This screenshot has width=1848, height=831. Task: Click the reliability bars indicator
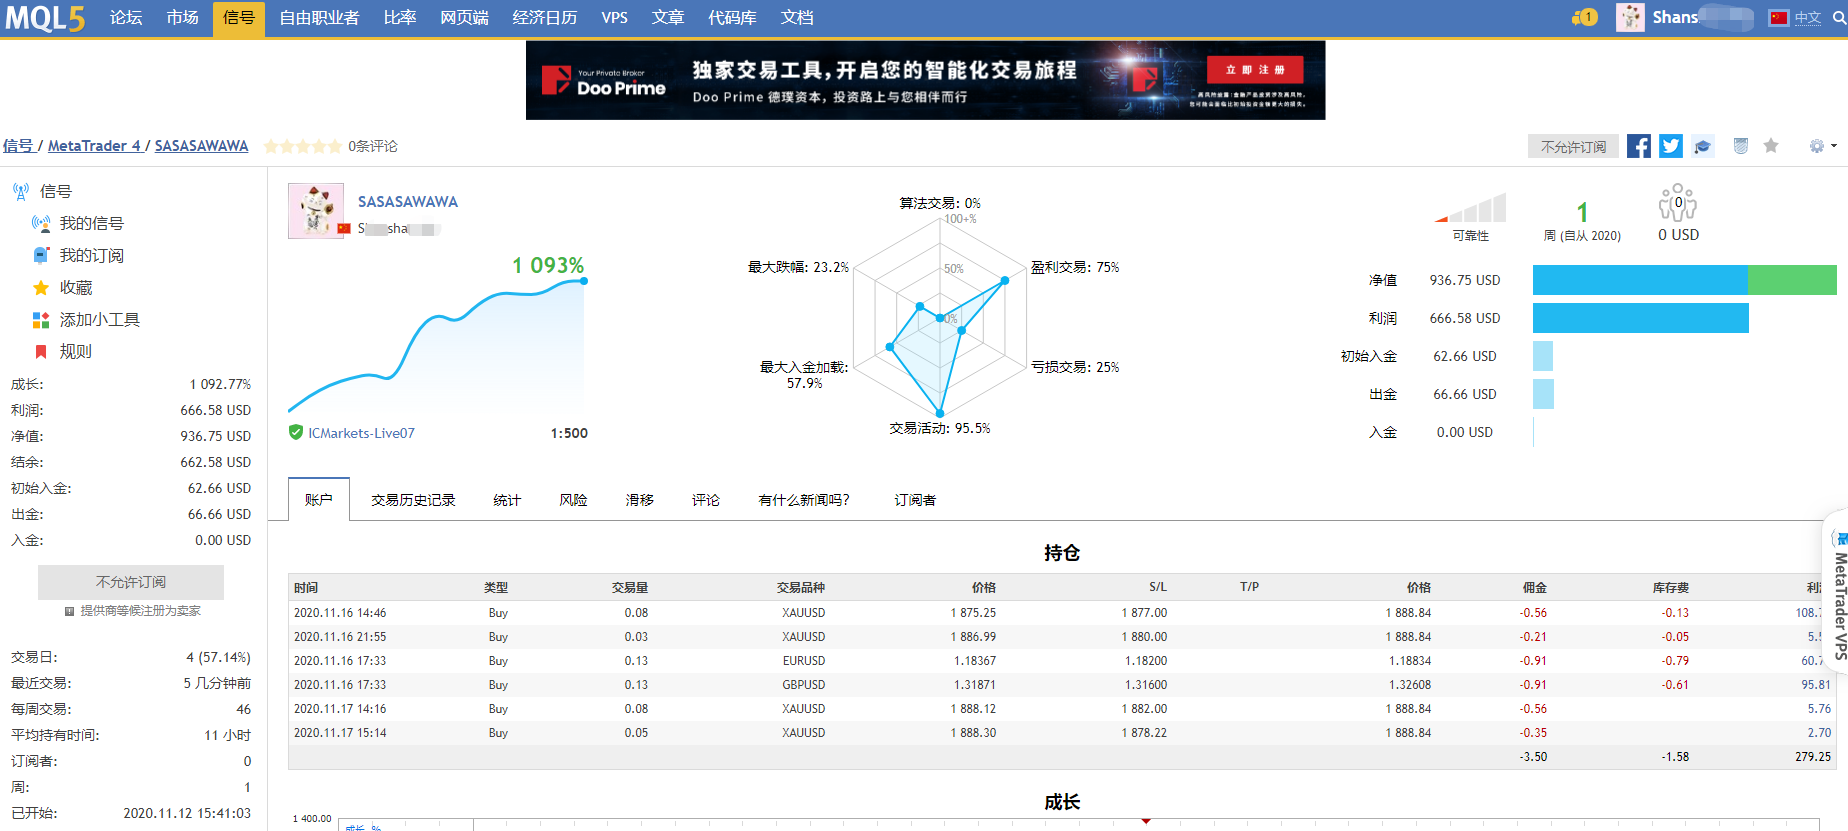tap(1470, 208)
